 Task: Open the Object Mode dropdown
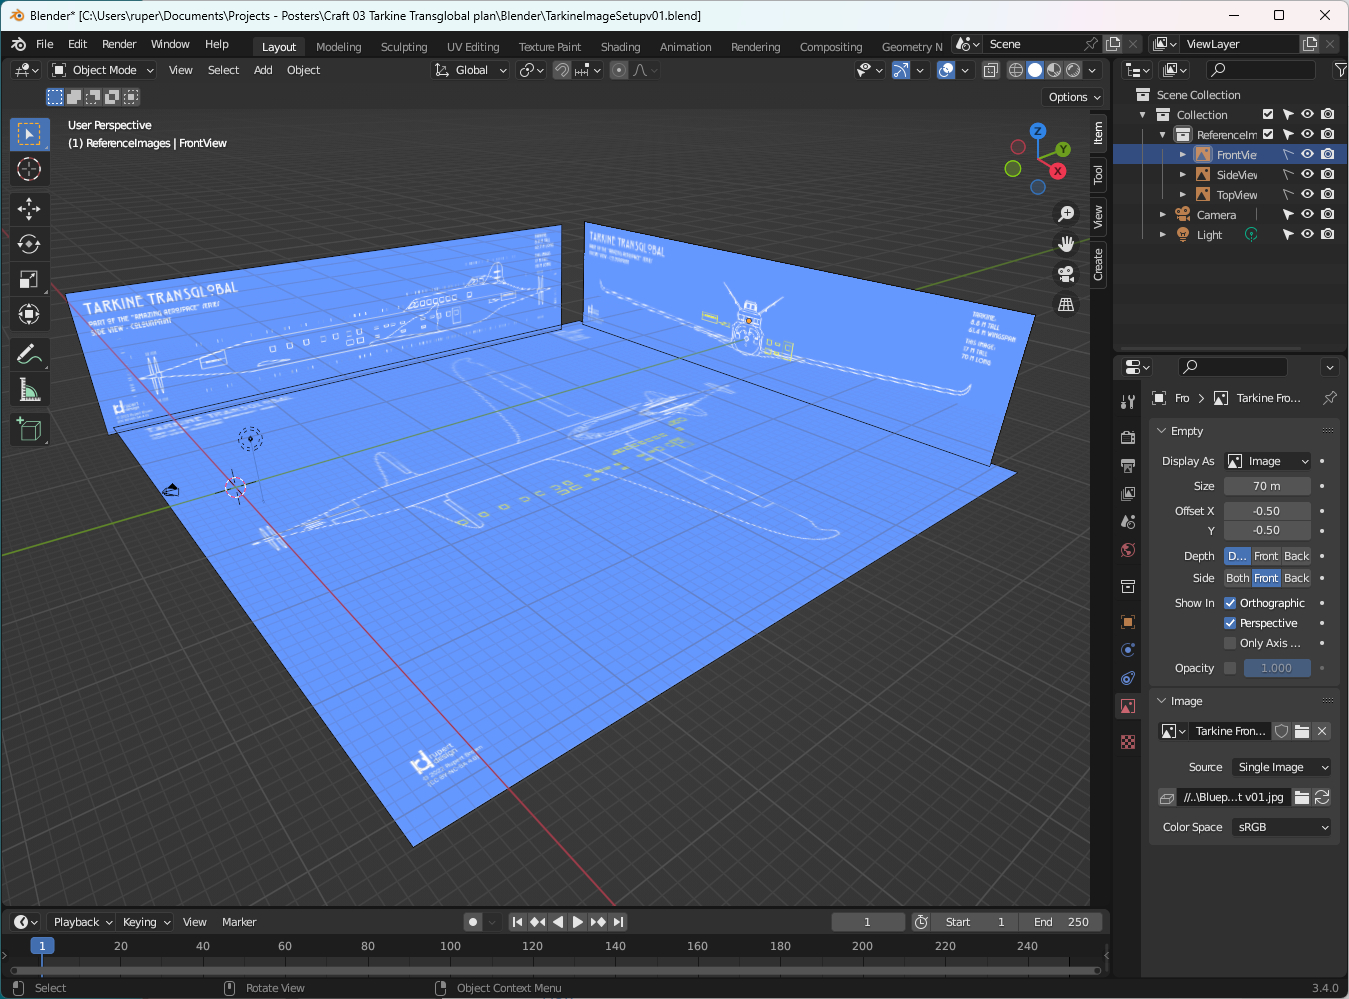tap(103, 70)
